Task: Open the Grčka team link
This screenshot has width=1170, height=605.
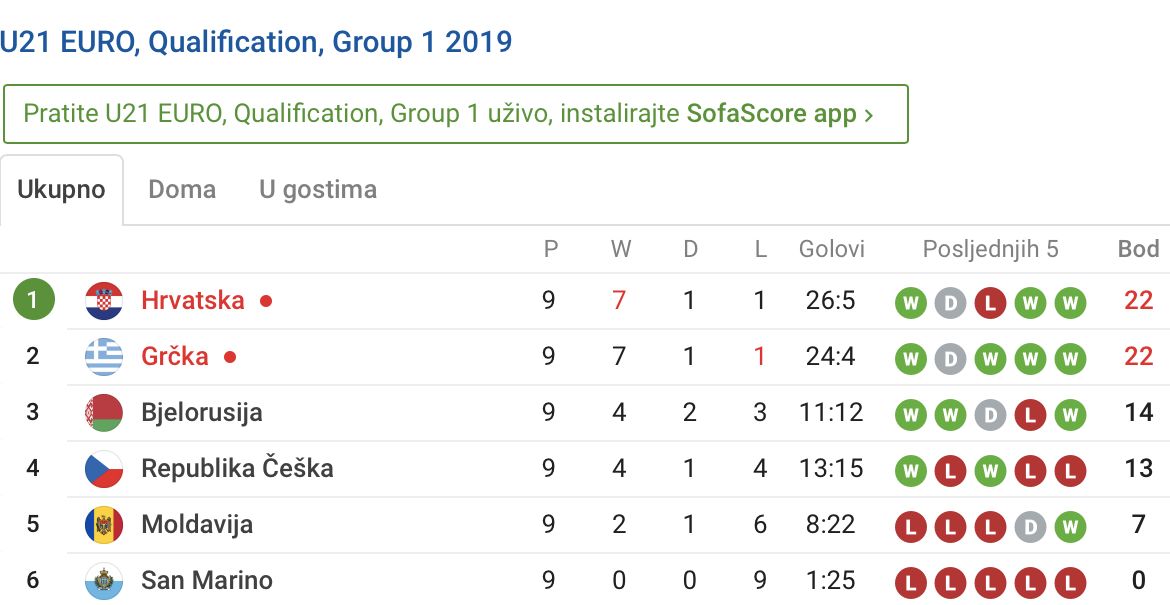Action: [175, 357]
